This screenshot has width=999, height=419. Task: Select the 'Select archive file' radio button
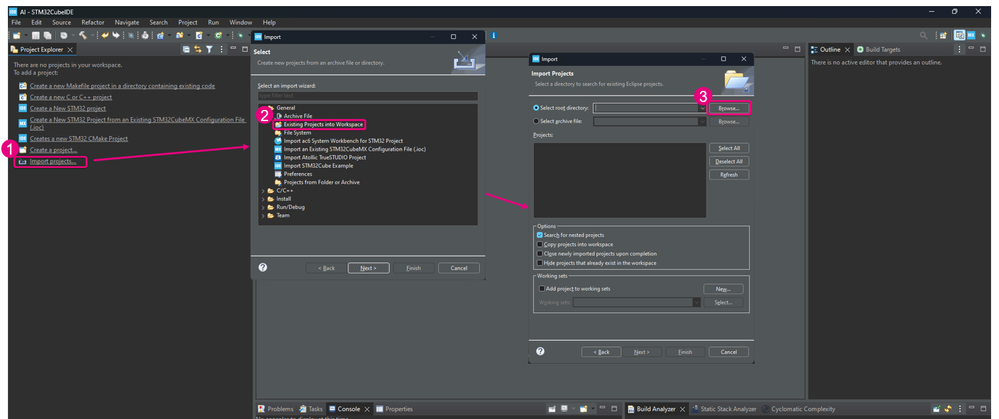coord(536,121)
